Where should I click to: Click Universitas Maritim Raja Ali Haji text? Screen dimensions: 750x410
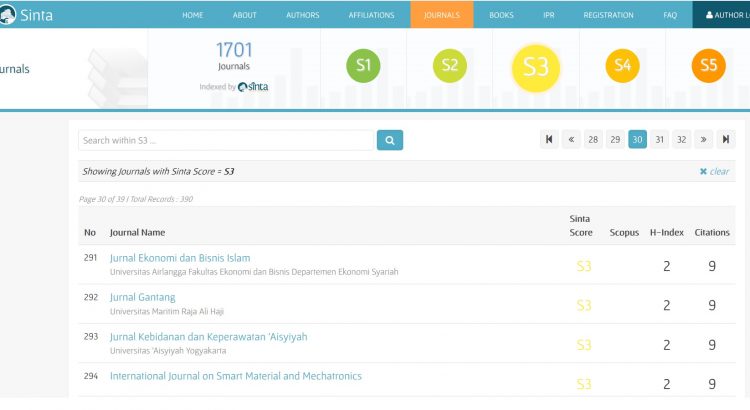[x=167, y=311]
